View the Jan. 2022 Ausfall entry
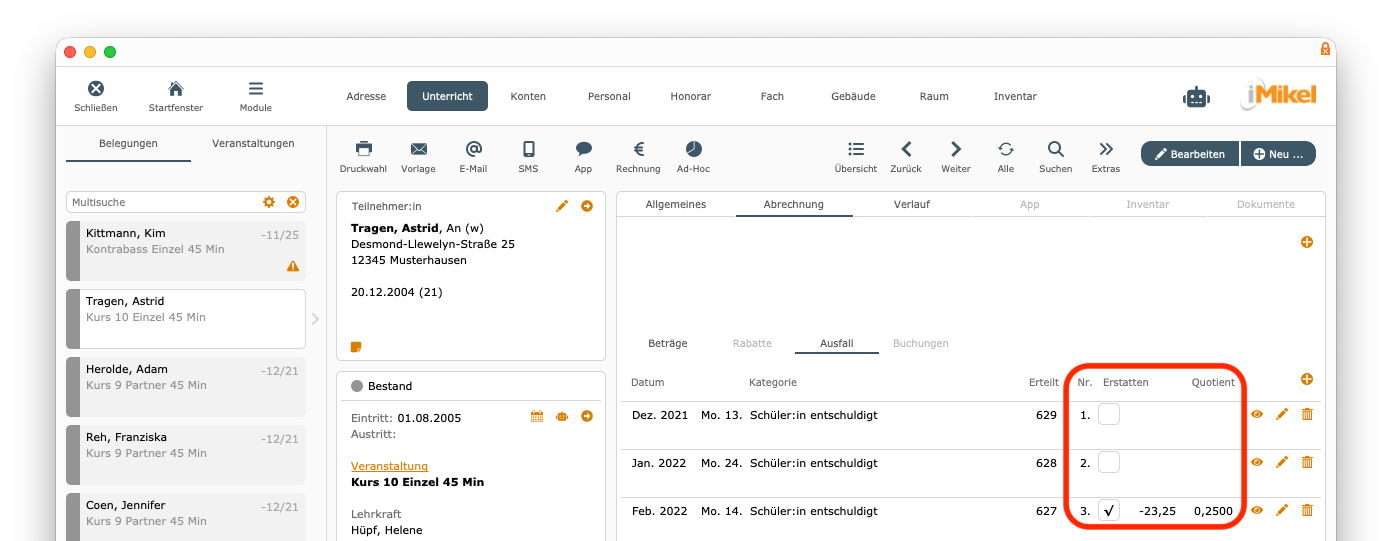Viewport: 1392px width, 541px height. (1257, 462)
